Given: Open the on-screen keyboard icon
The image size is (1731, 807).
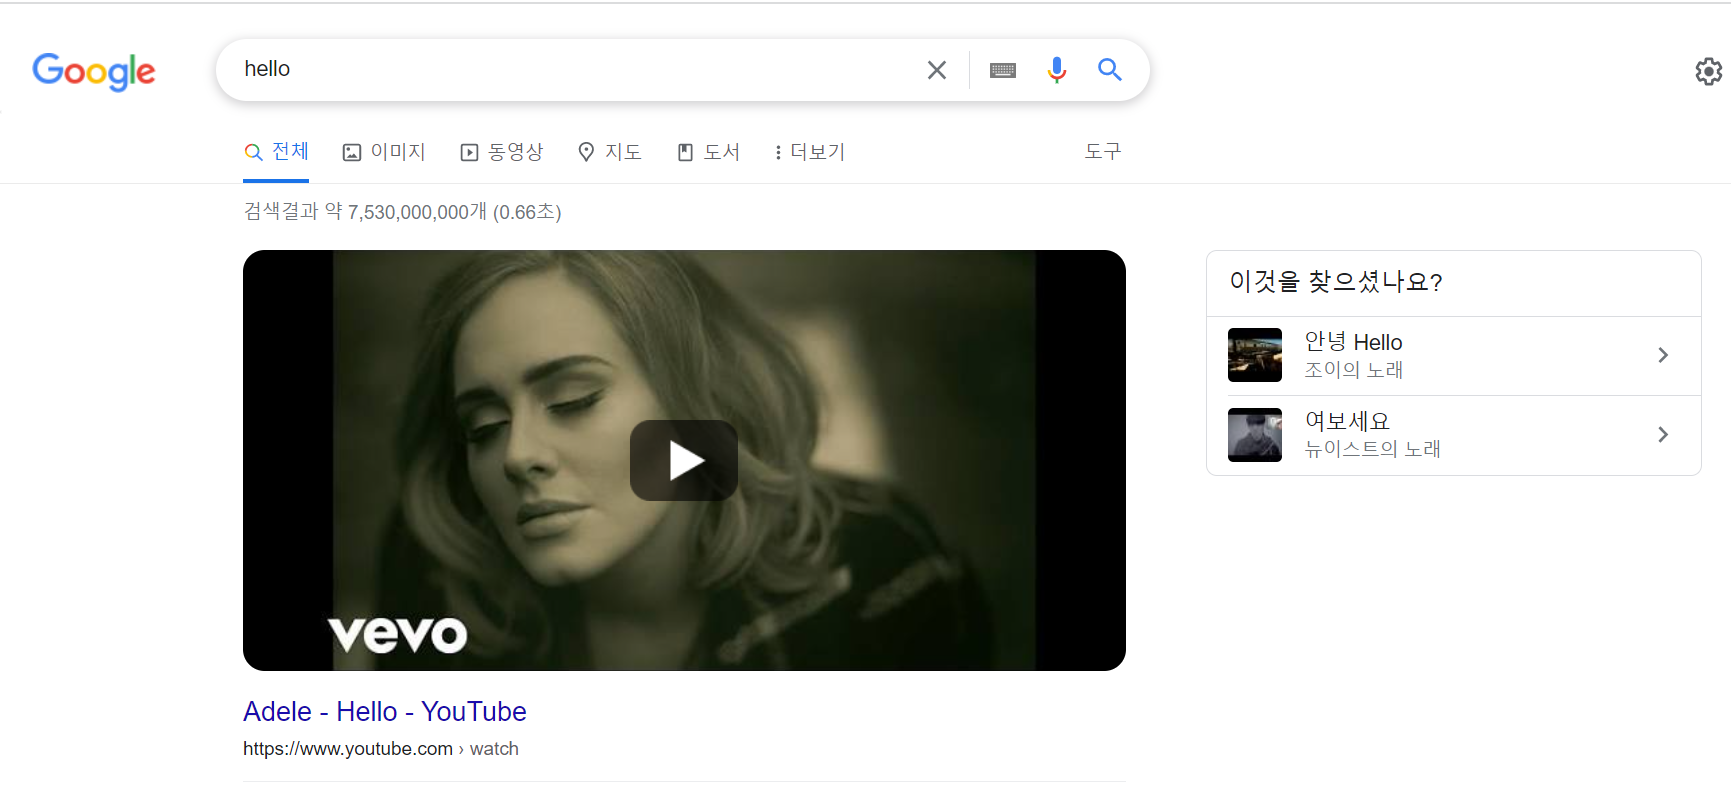Looking at the screenshot, I should [x=1003, y=70].
